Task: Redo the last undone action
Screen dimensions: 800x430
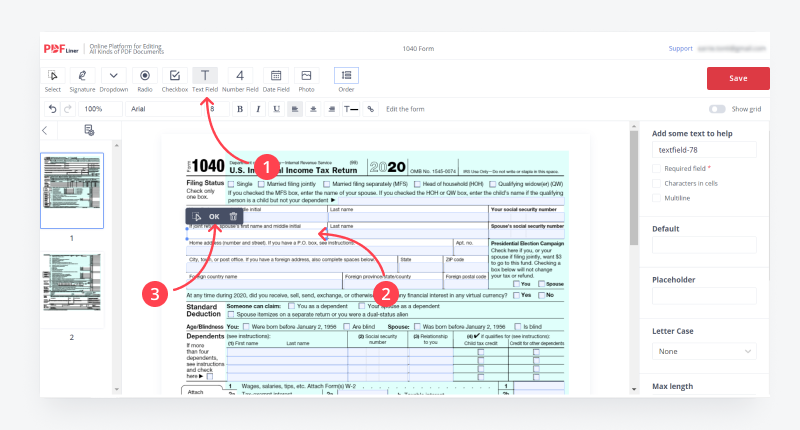Action: [x=68, y=109]
